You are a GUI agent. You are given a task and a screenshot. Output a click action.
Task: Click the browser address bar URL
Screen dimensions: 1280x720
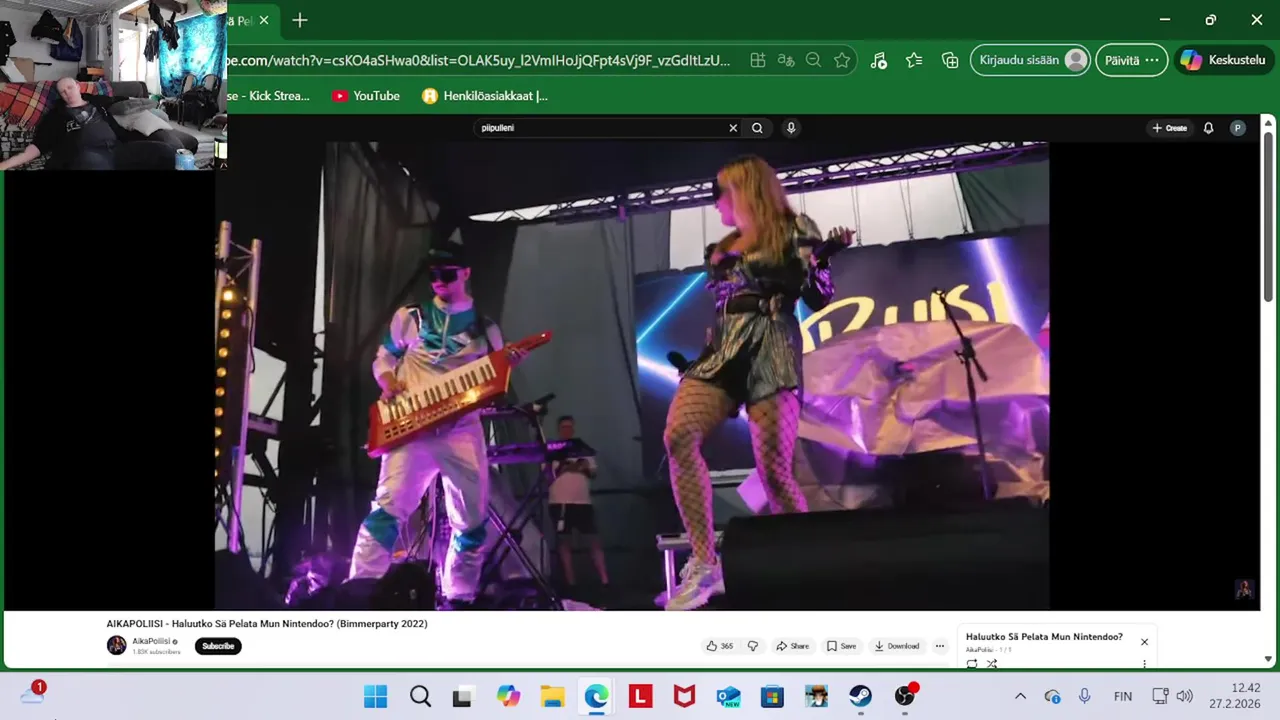pyautogui.click(x=479, y=60)
